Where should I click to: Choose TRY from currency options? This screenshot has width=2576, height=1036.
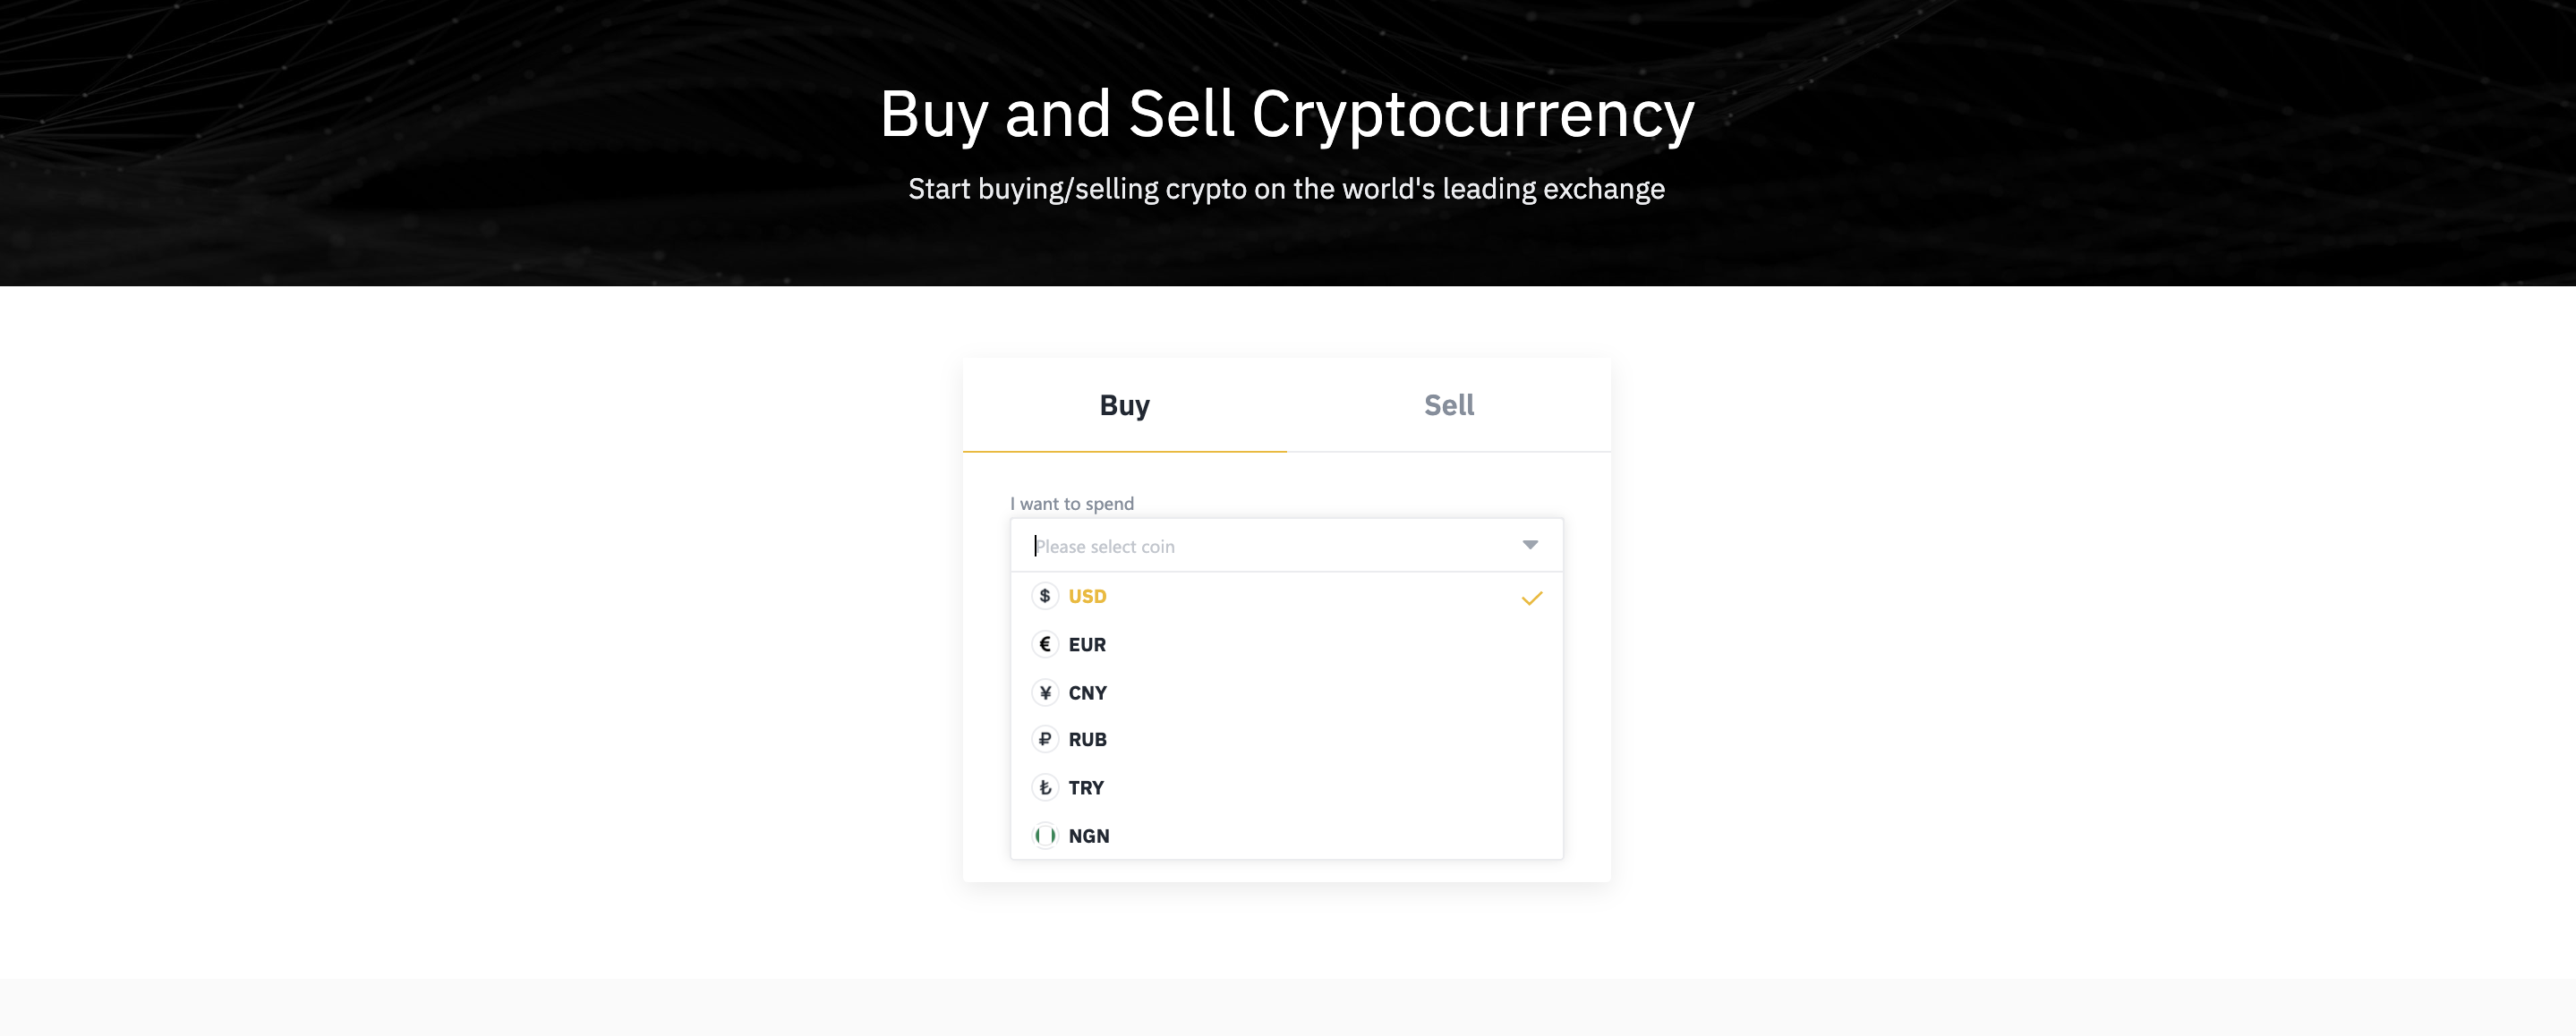pos(1286,787)
